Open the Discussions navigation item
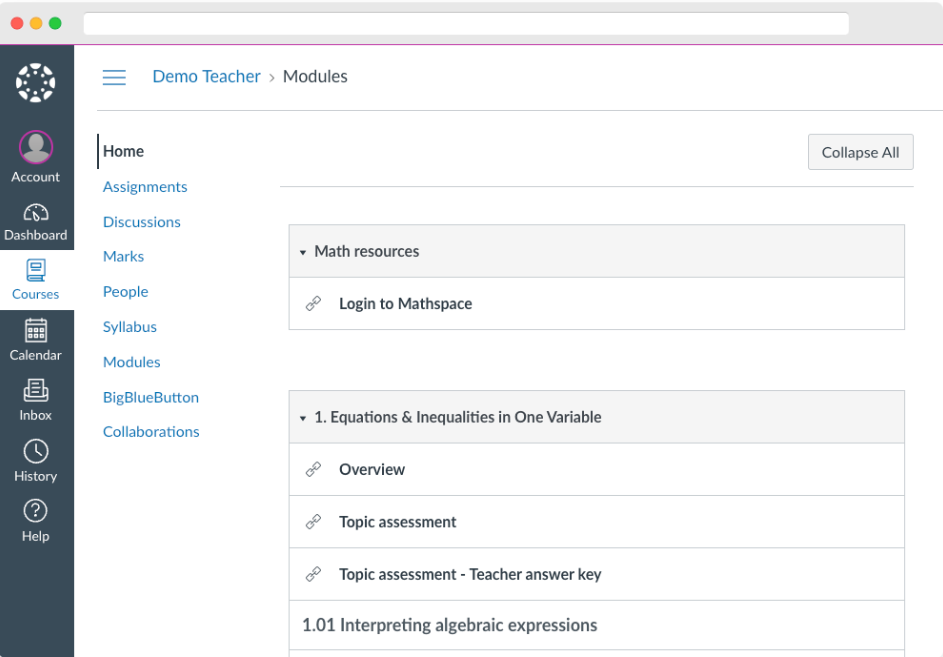Screen dimensions: 943x657 tap(141, 222)
